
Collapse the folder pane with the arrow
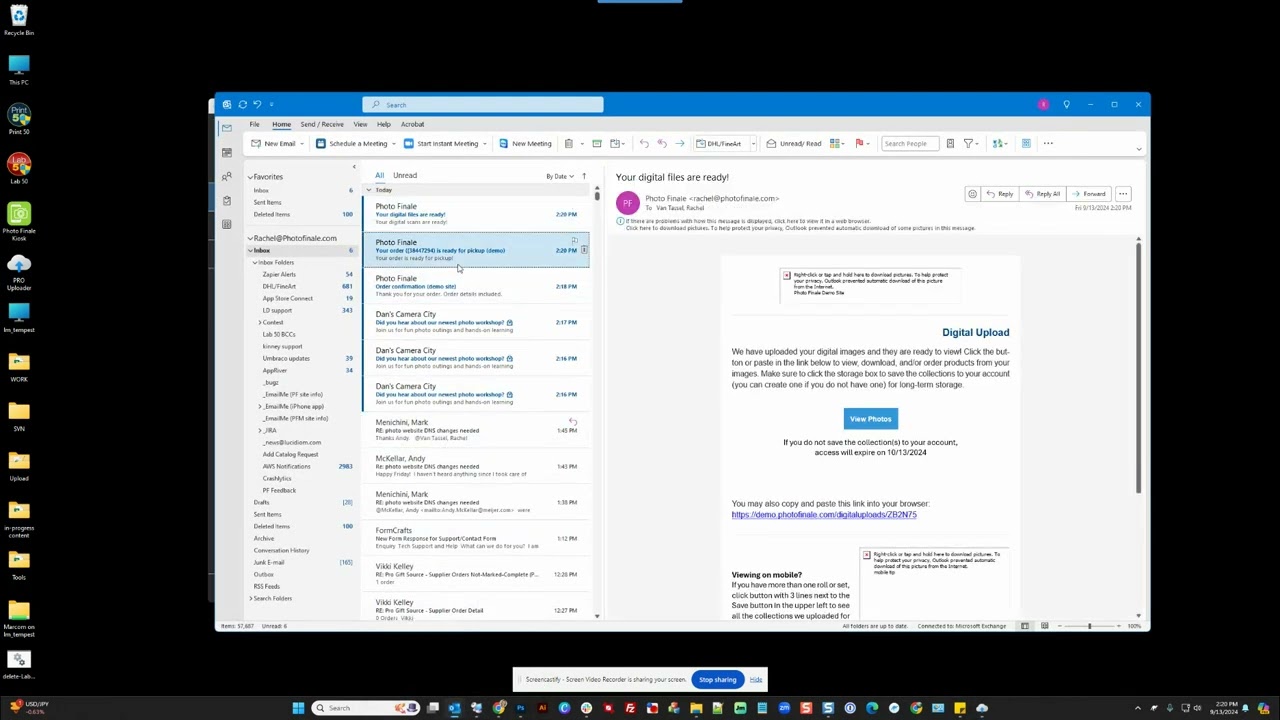pos(353,168)
